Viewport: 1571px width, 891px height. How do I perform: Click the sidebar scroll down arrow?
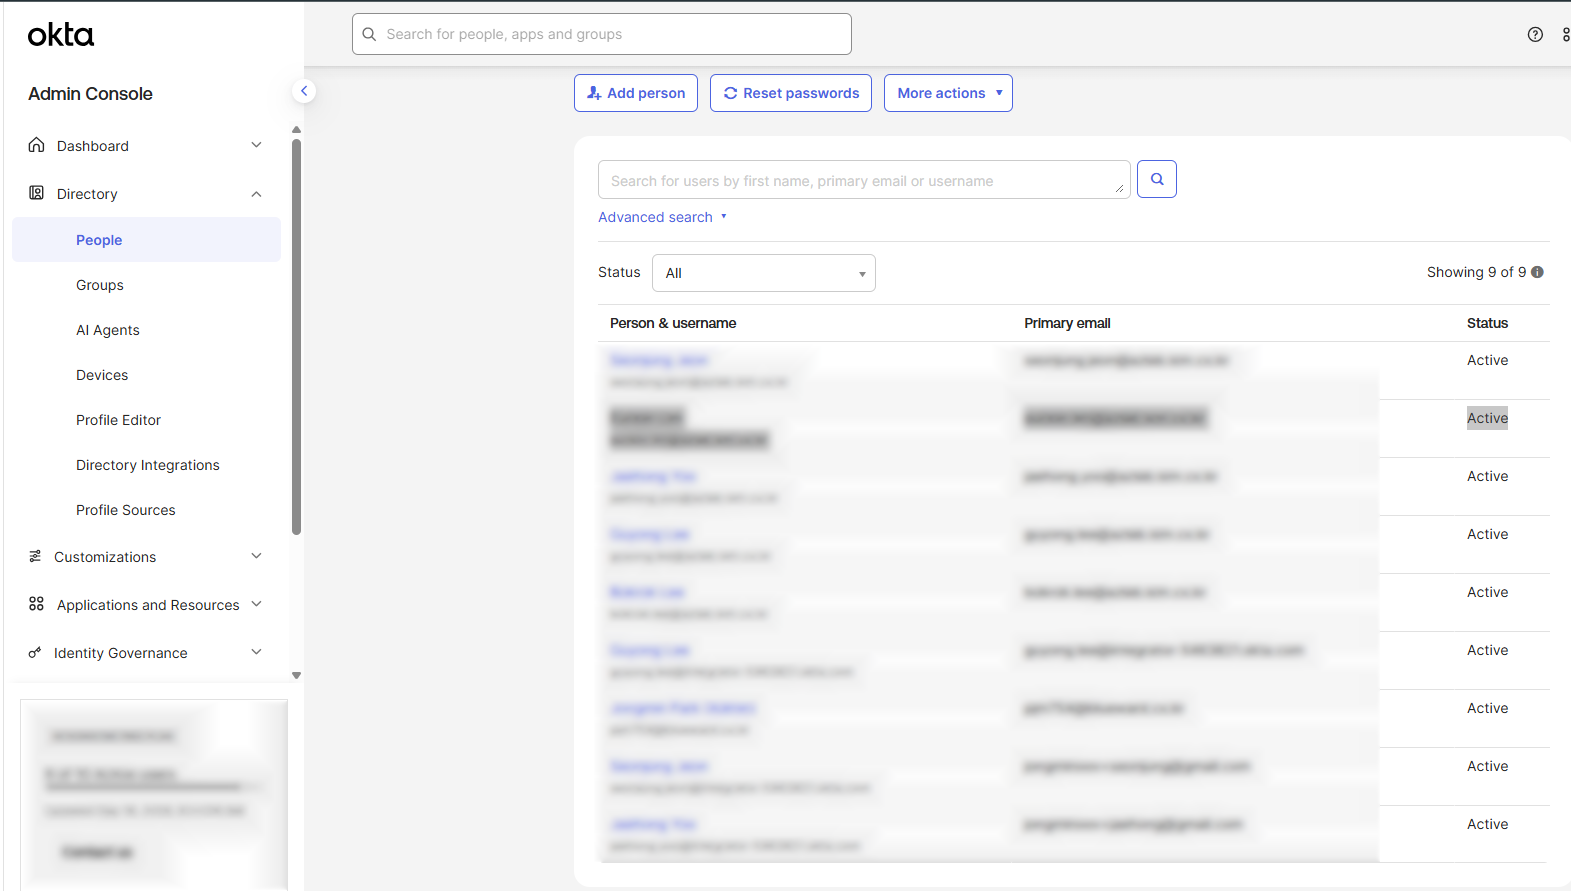296,675
